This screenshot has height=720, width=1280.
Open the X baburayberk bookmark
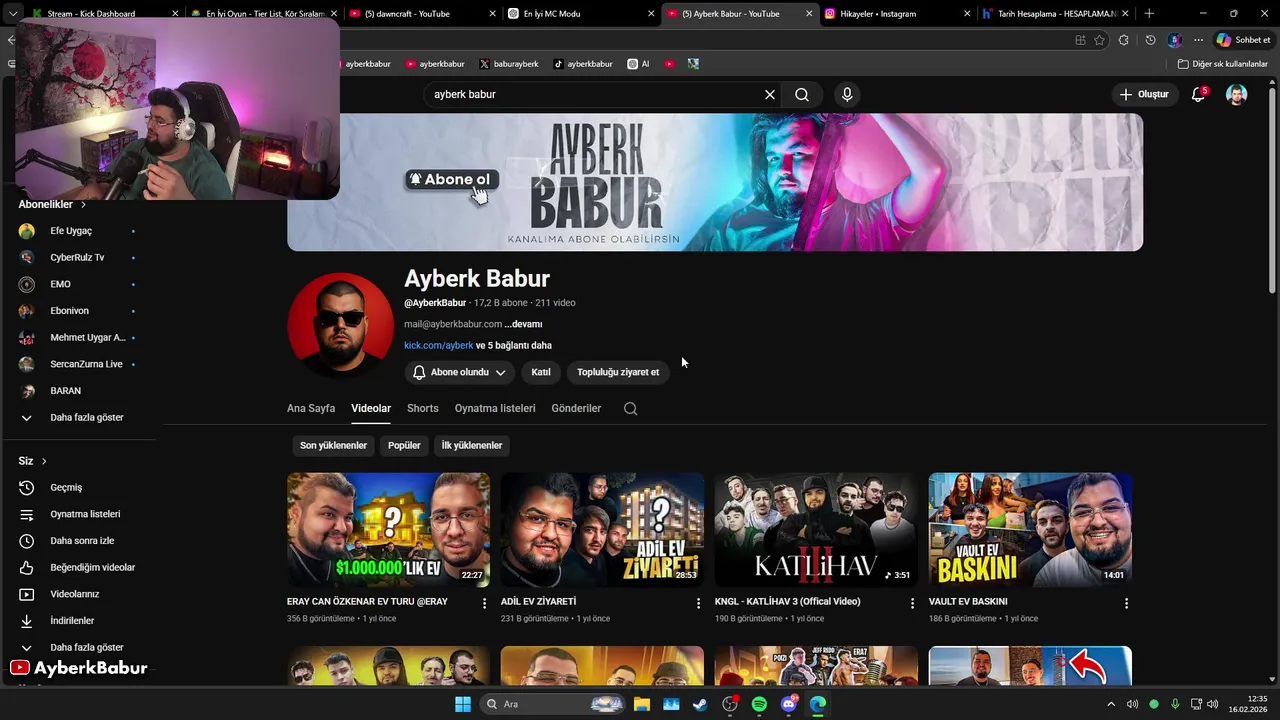(509, 63)
